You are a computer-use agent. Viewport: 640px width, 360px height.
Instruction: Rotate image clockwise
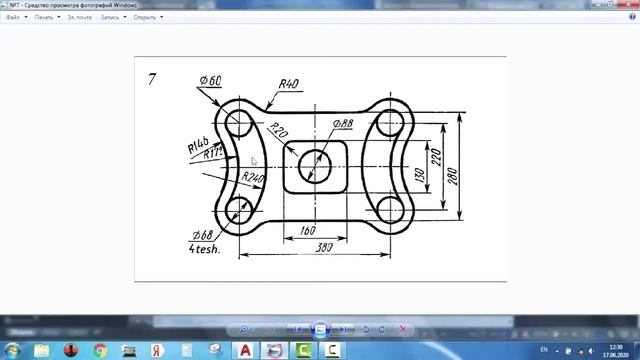click(381, 329)
